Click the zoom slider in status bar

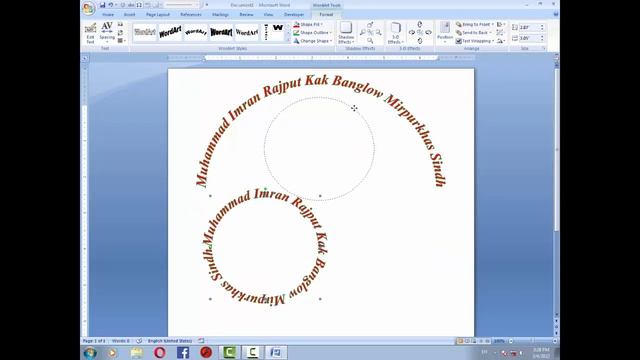[x=532, y=341]
